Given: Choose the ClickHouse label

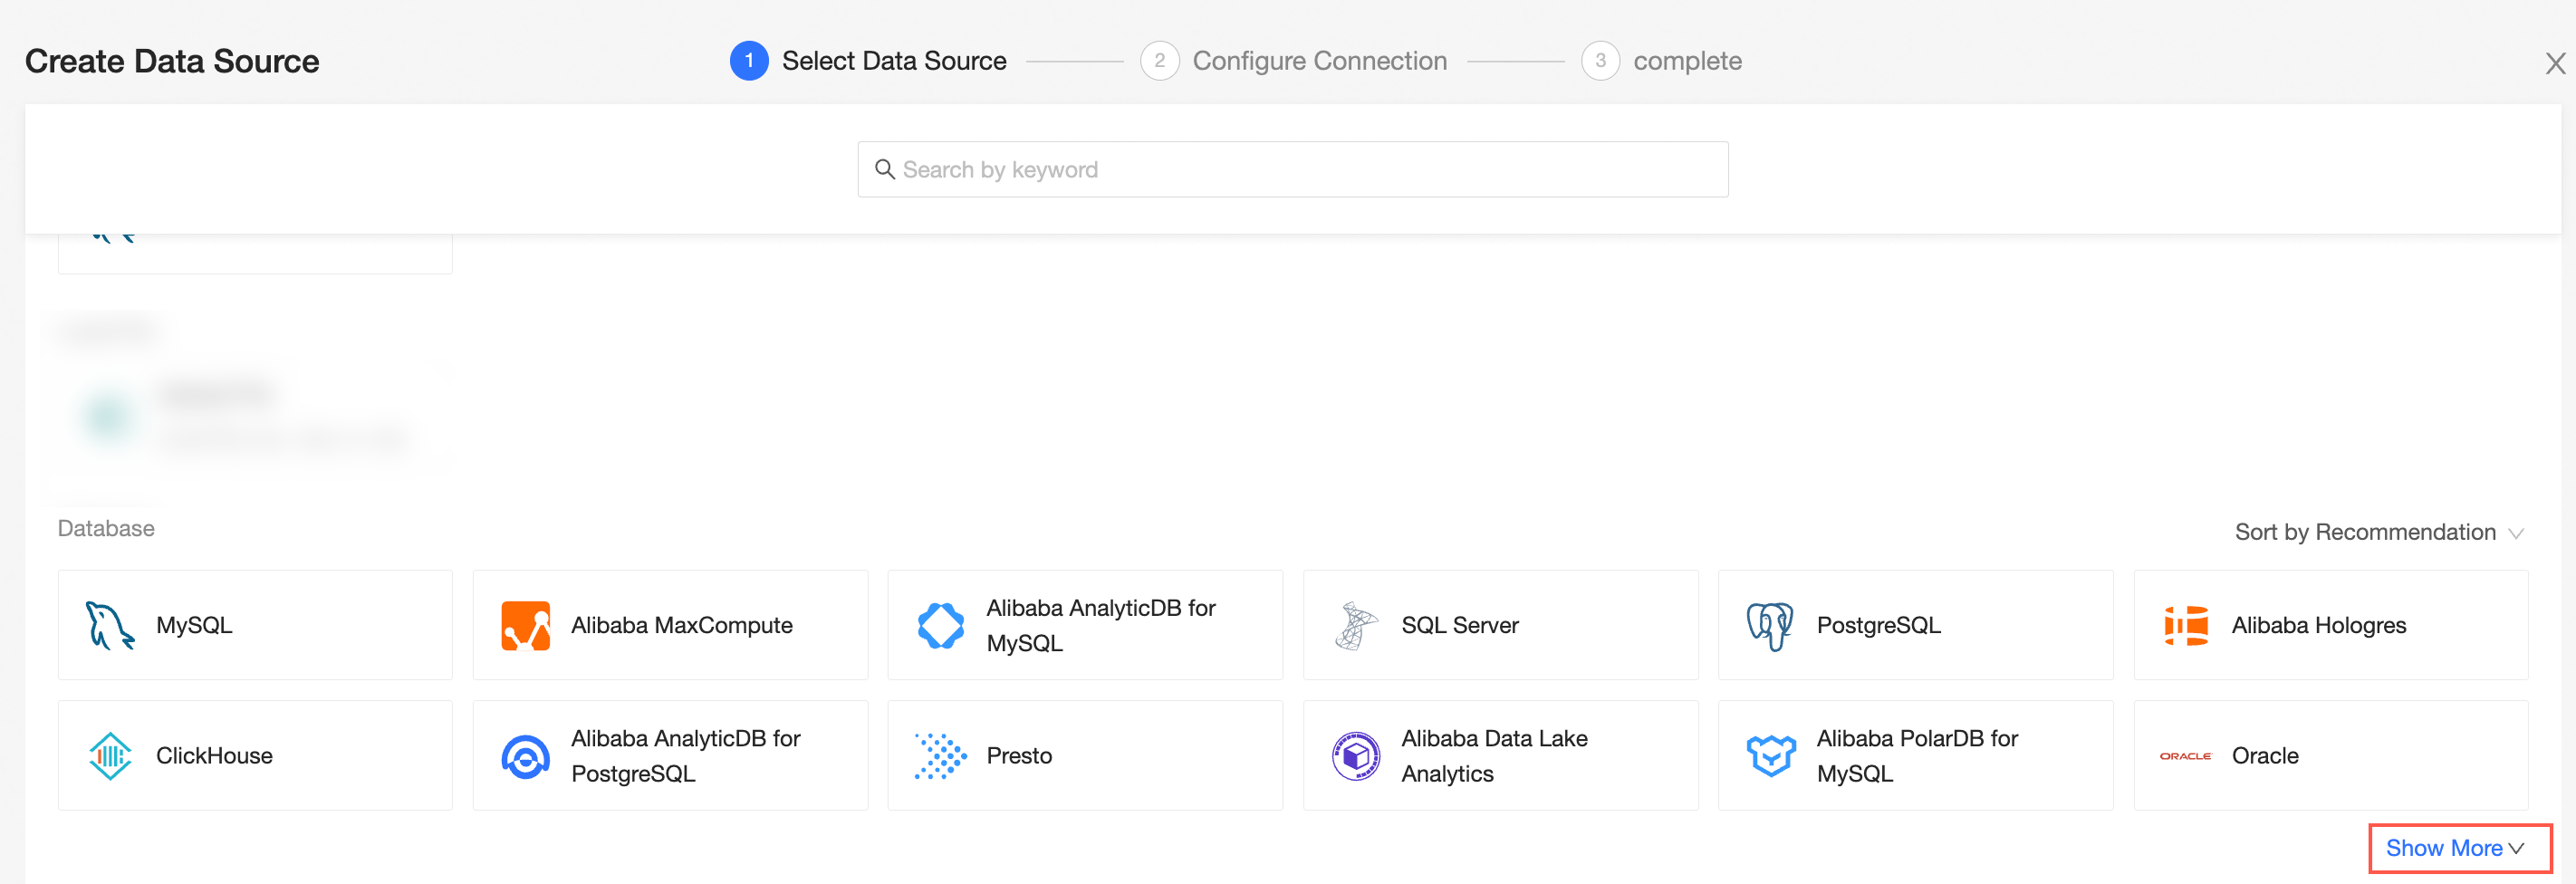Looking at the screenshot, I should click(214, 755).
